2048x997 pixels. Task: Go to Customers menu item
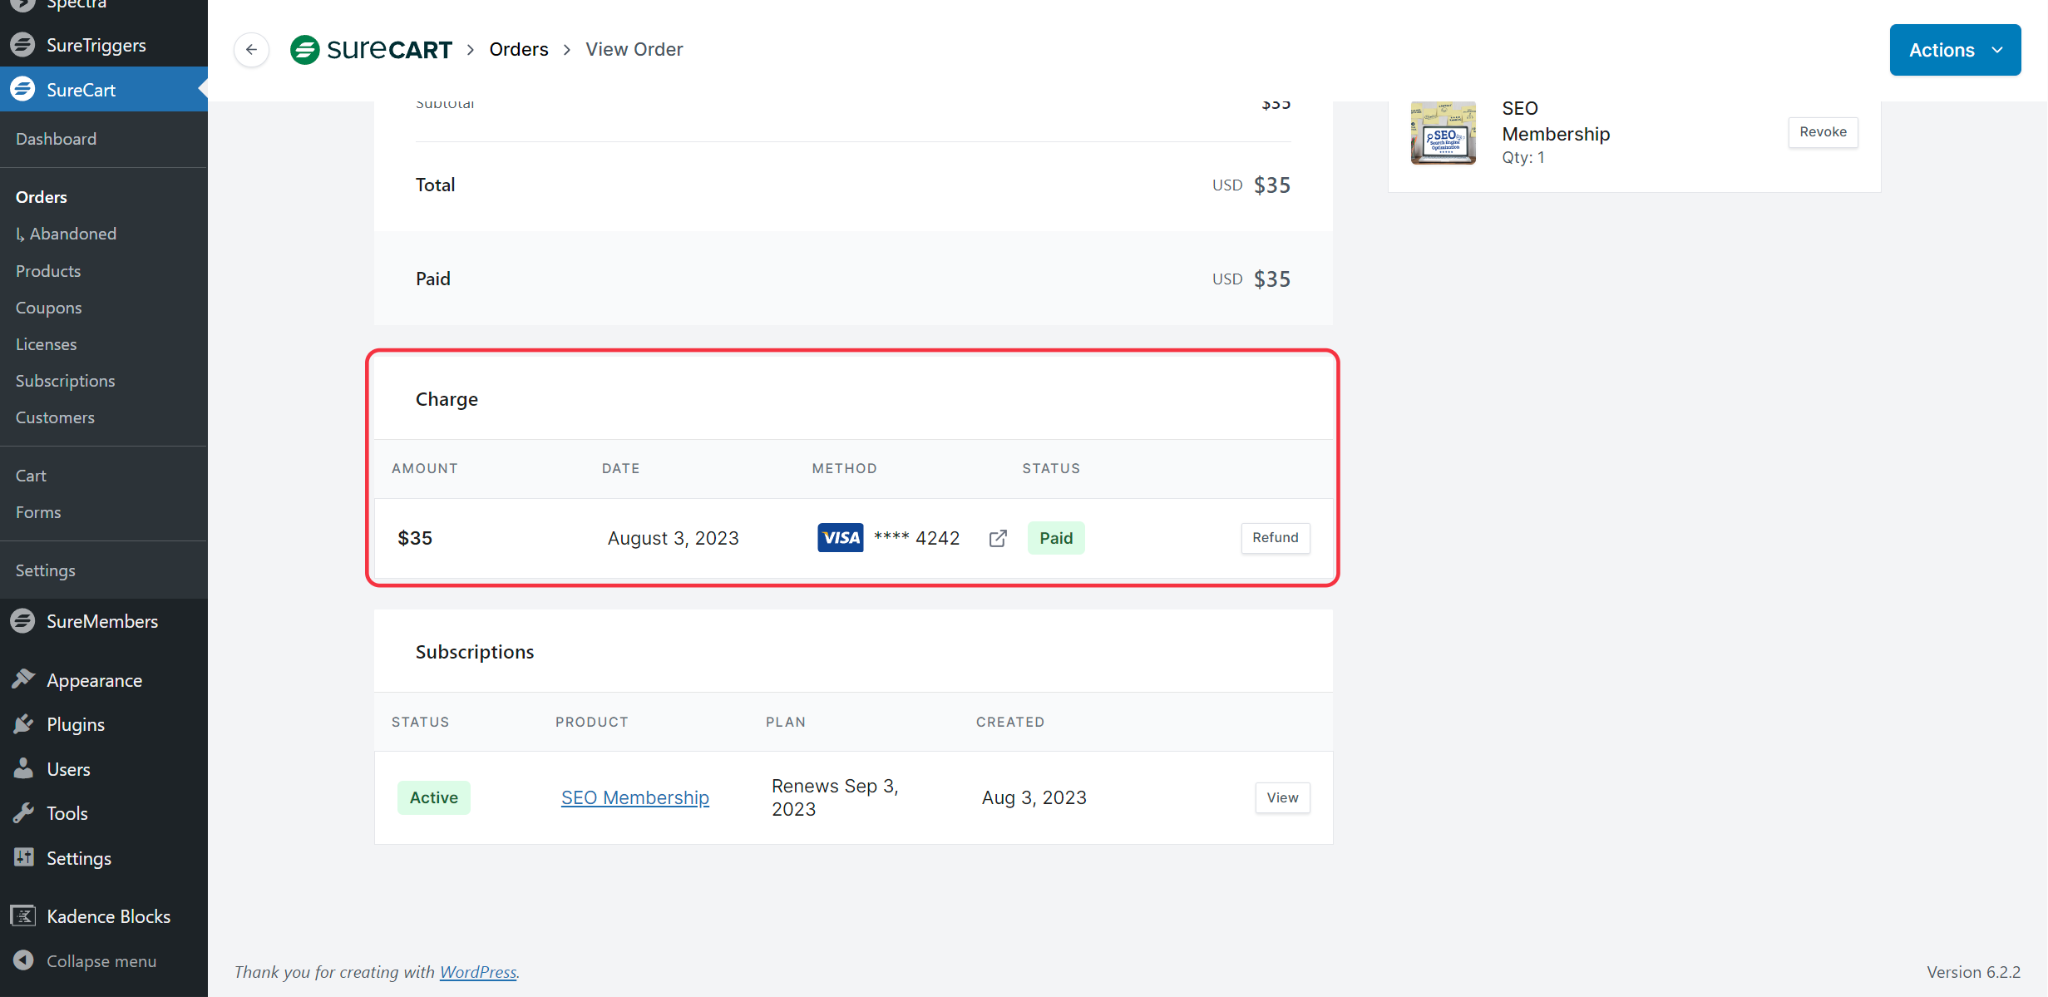[x=55, y=418]
